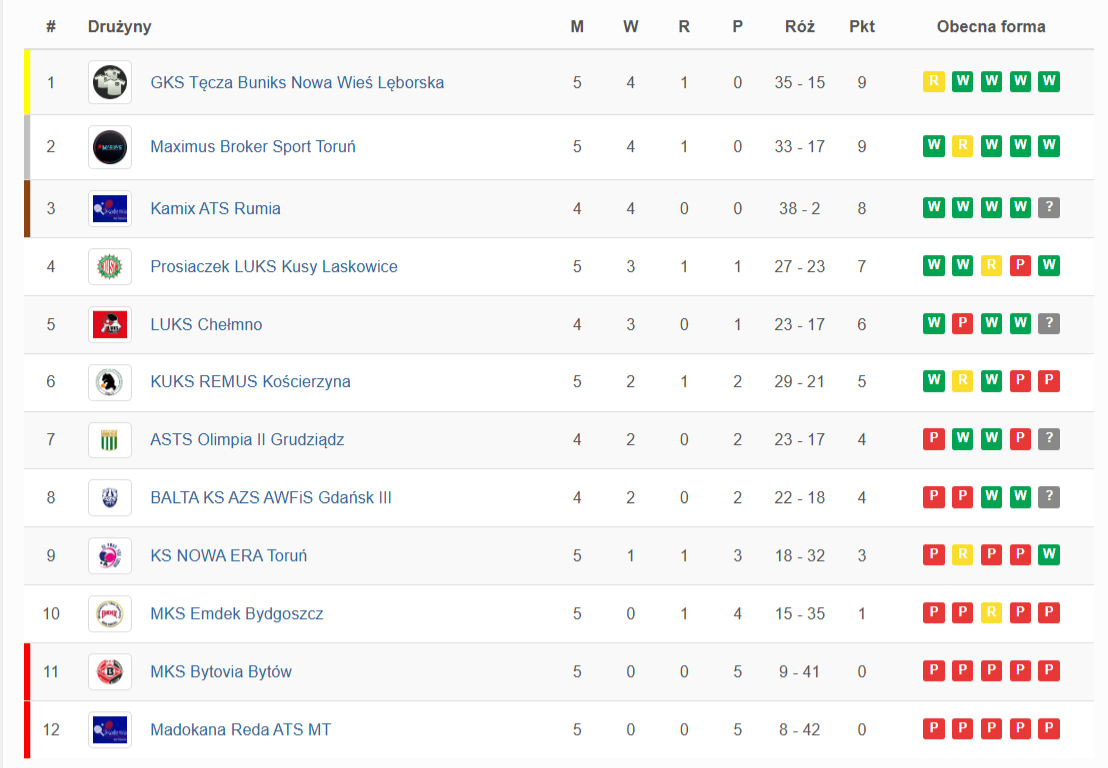Click the Drużyny column header
The image size is (1108, 768).
click(x=120, y=27)
